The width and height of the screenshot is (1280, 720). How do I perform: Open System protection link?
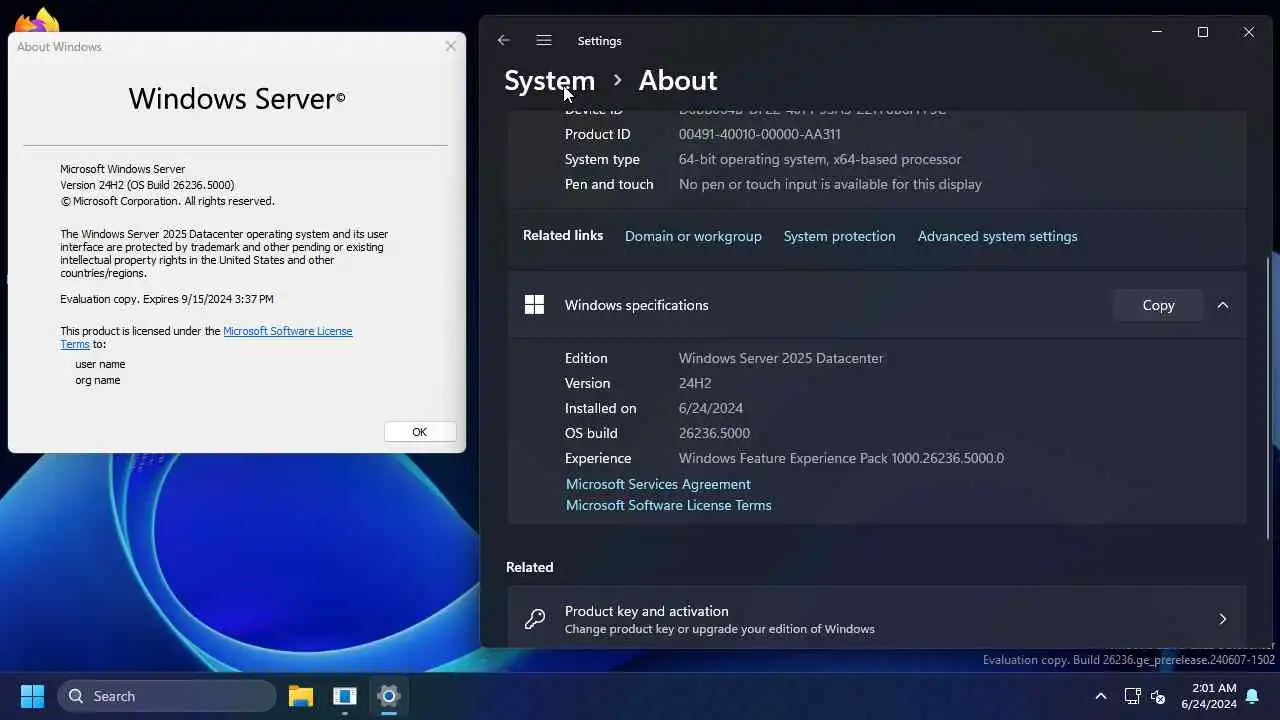[839, 236]
